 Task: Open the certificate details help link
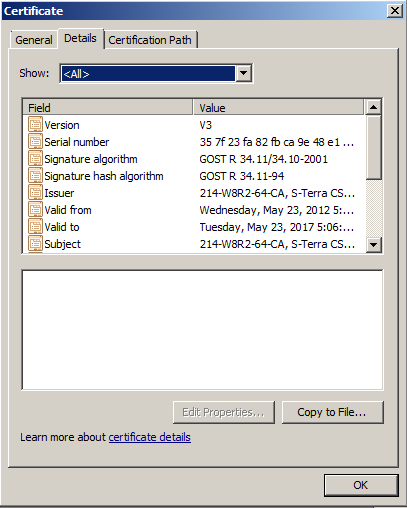pyautogui.click(x=150, y=437)
